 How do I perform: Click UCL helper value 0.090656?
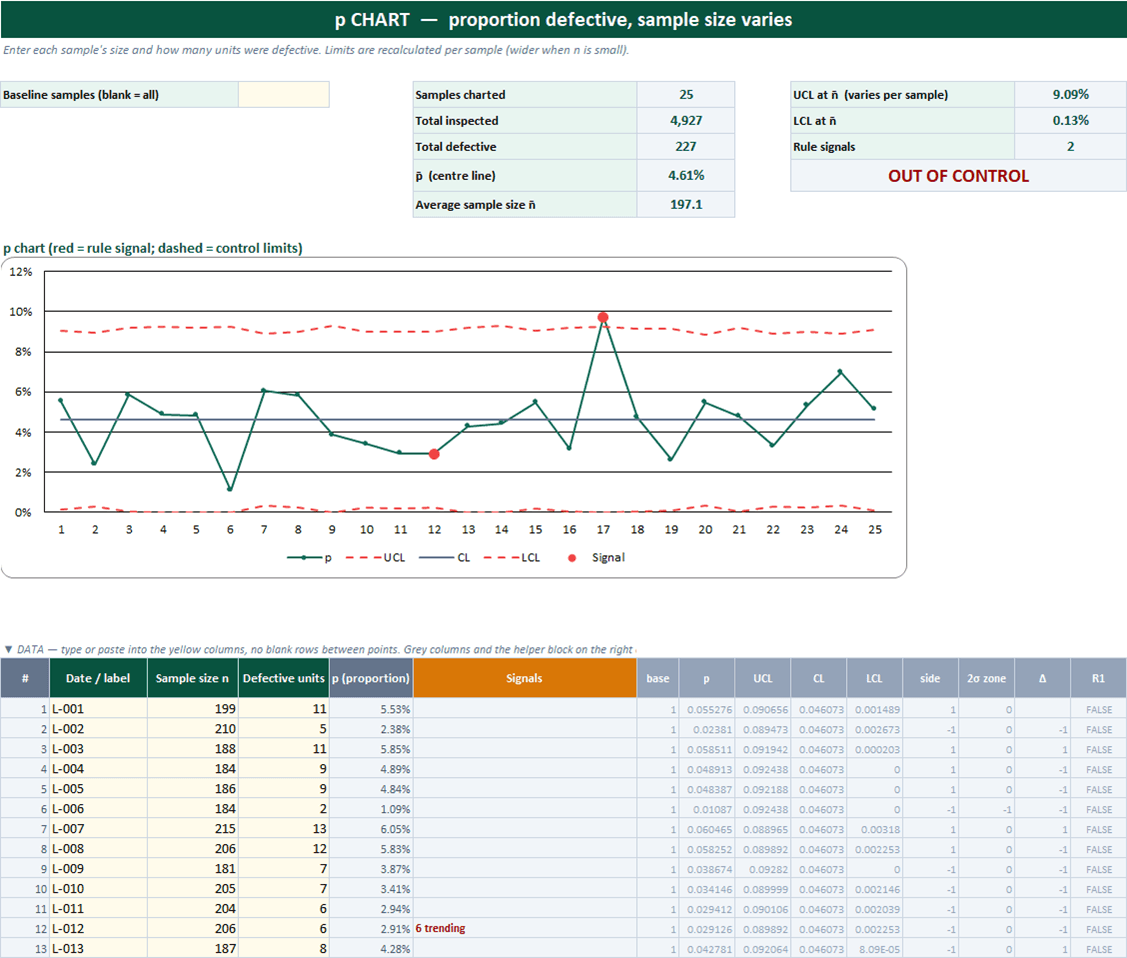[763, 710]
